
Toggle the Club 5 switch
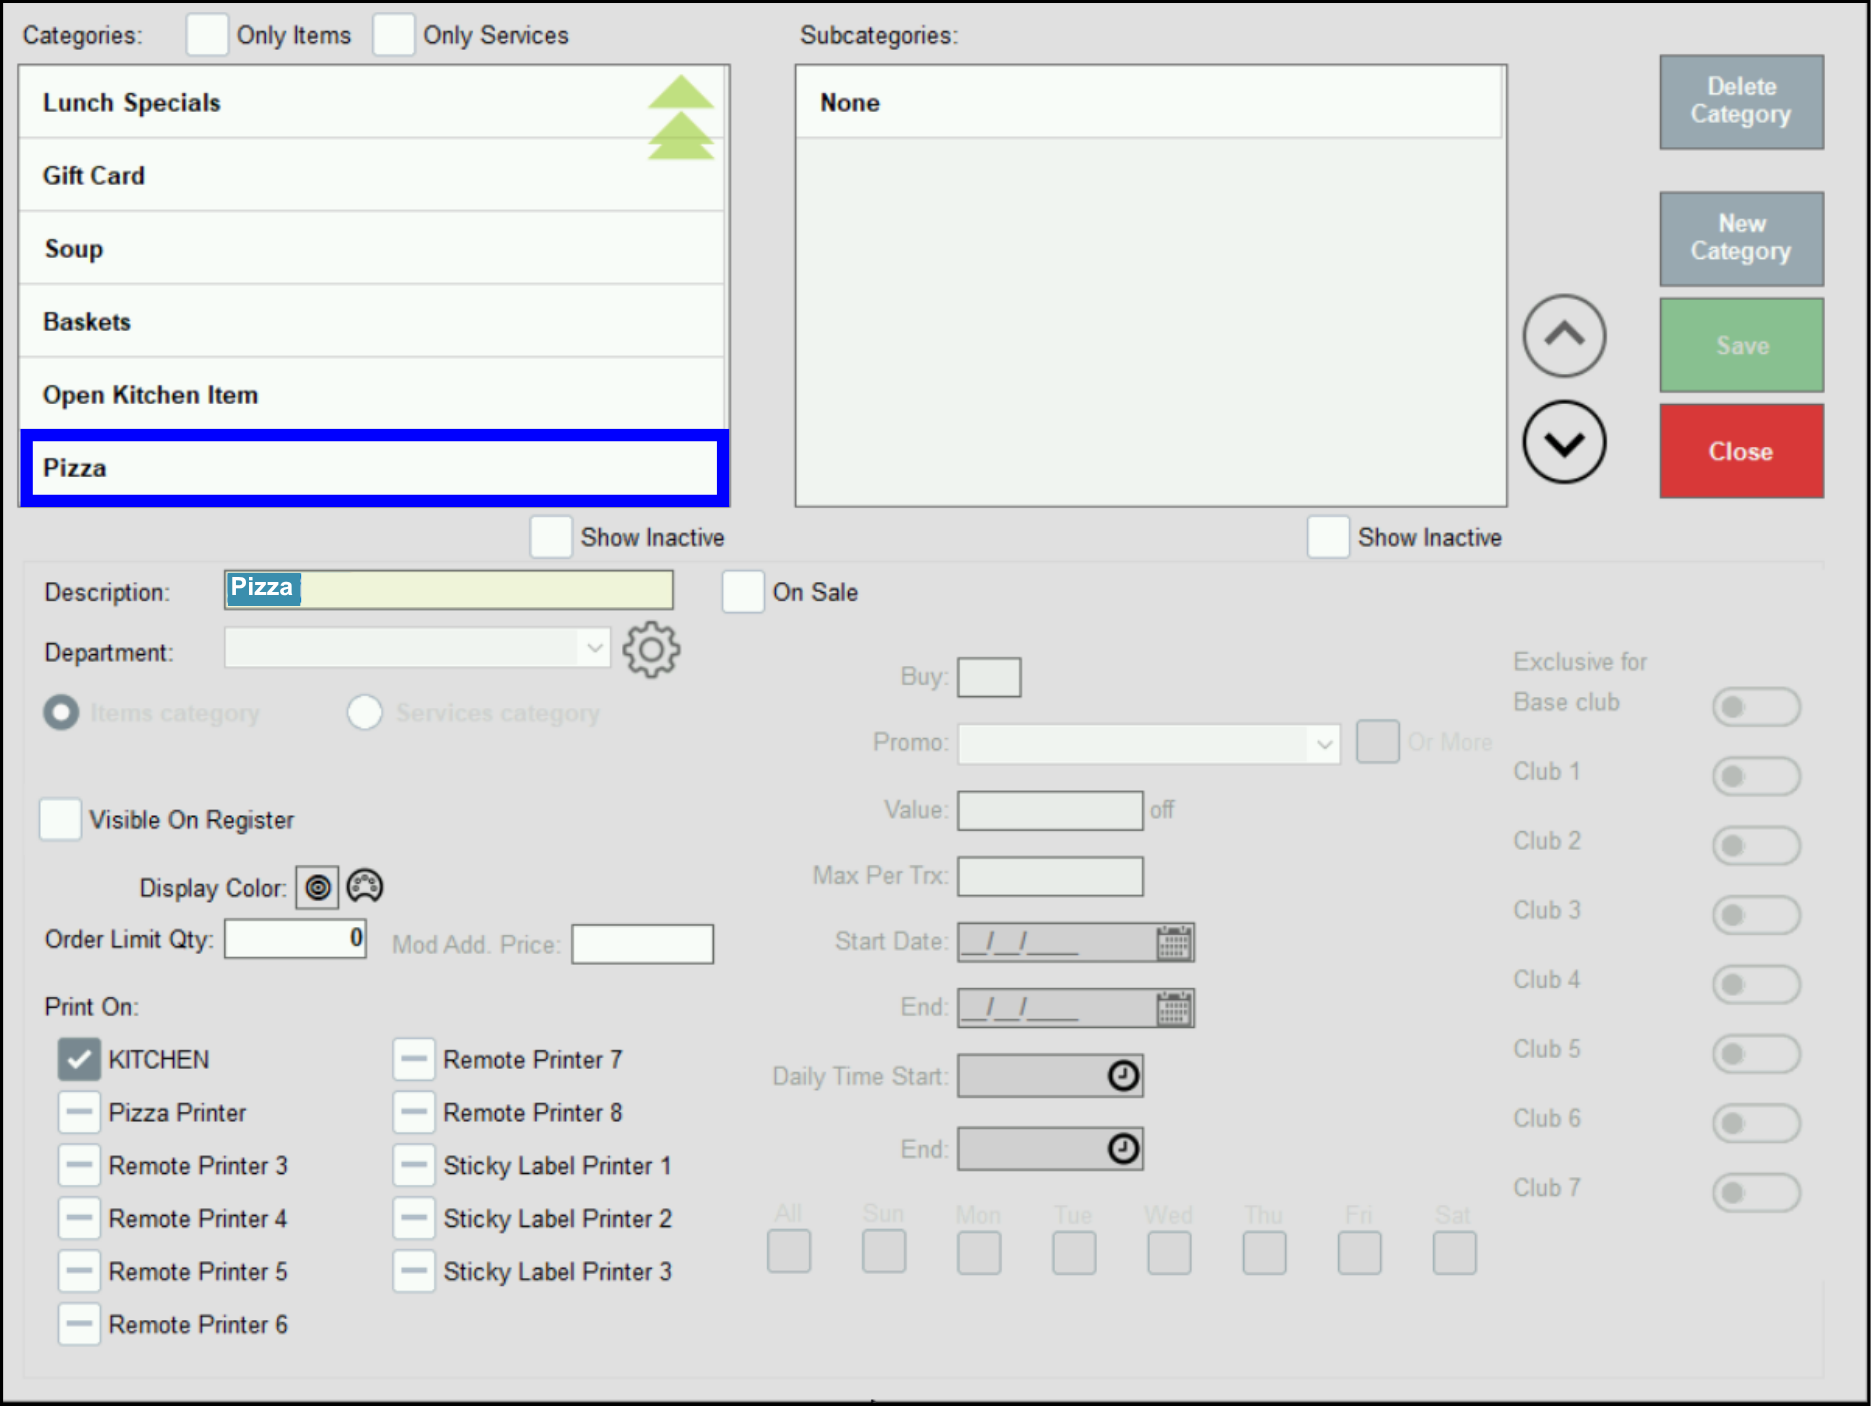click(1756, 1053)
